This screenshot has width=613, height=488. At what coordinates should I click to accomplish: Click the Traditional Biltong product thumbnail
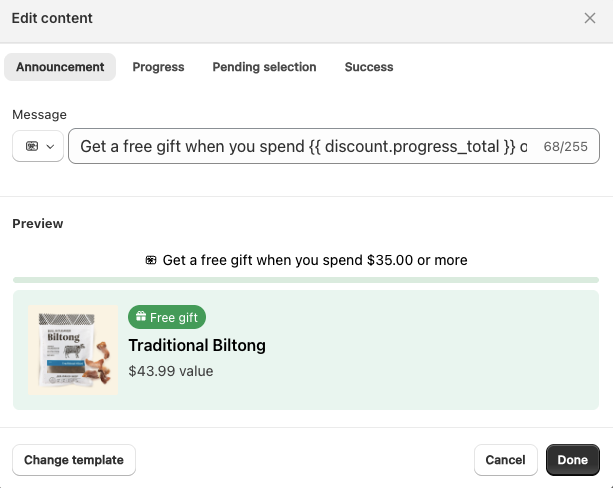(73, 350)
